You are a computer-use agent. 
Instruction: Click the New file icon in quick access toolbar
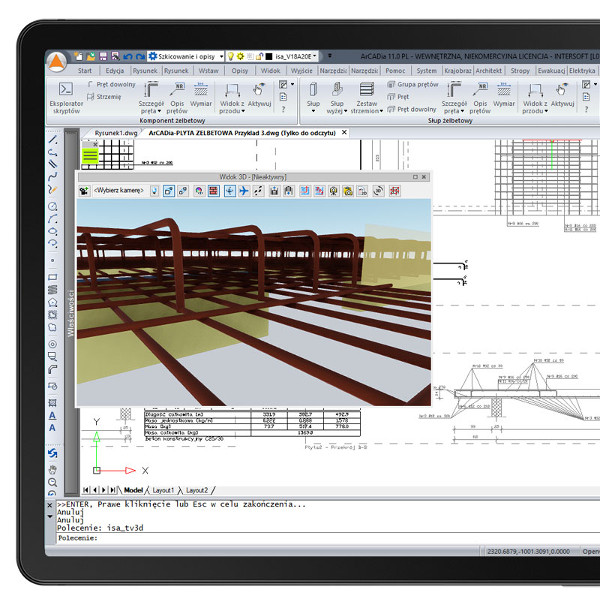pos(78,56)
